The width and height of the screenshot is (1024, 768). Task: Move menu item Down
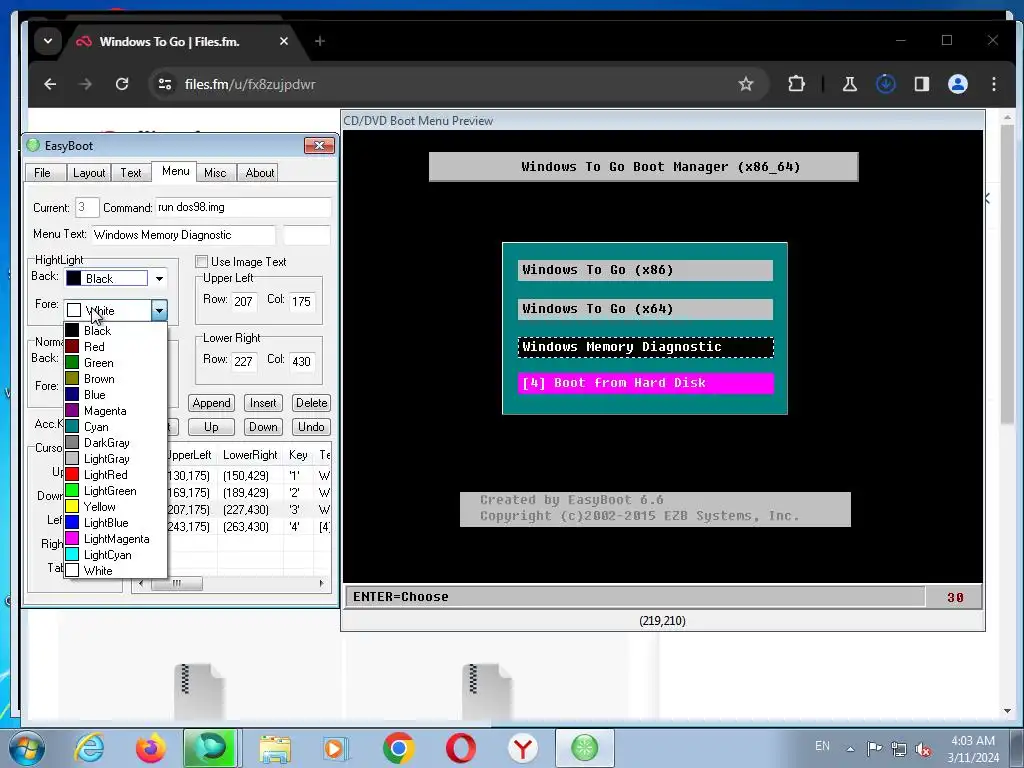263,427
